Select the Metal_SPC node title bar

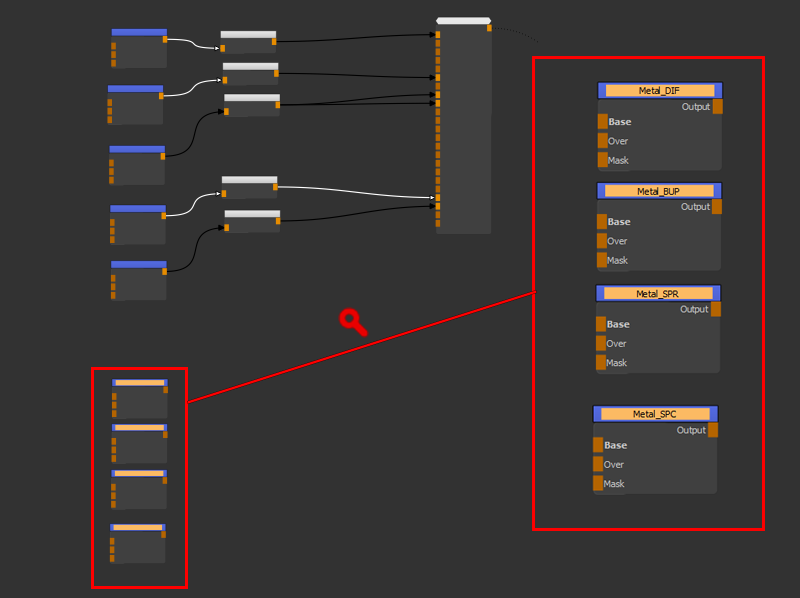(x=655, y=413)
